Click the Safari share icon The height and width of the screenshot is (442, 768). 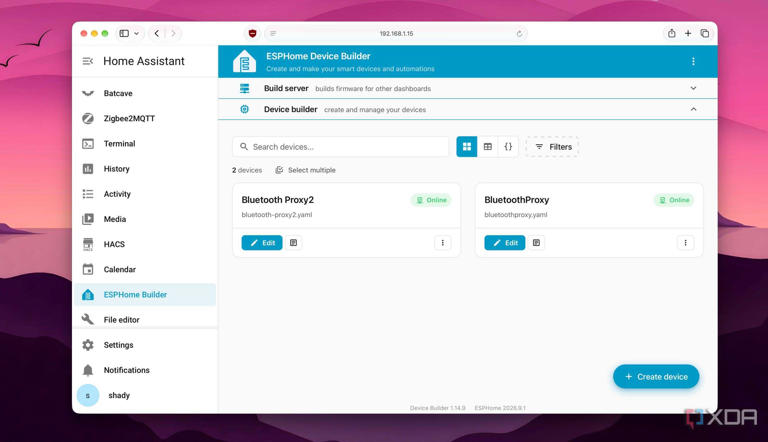point(672,33)
